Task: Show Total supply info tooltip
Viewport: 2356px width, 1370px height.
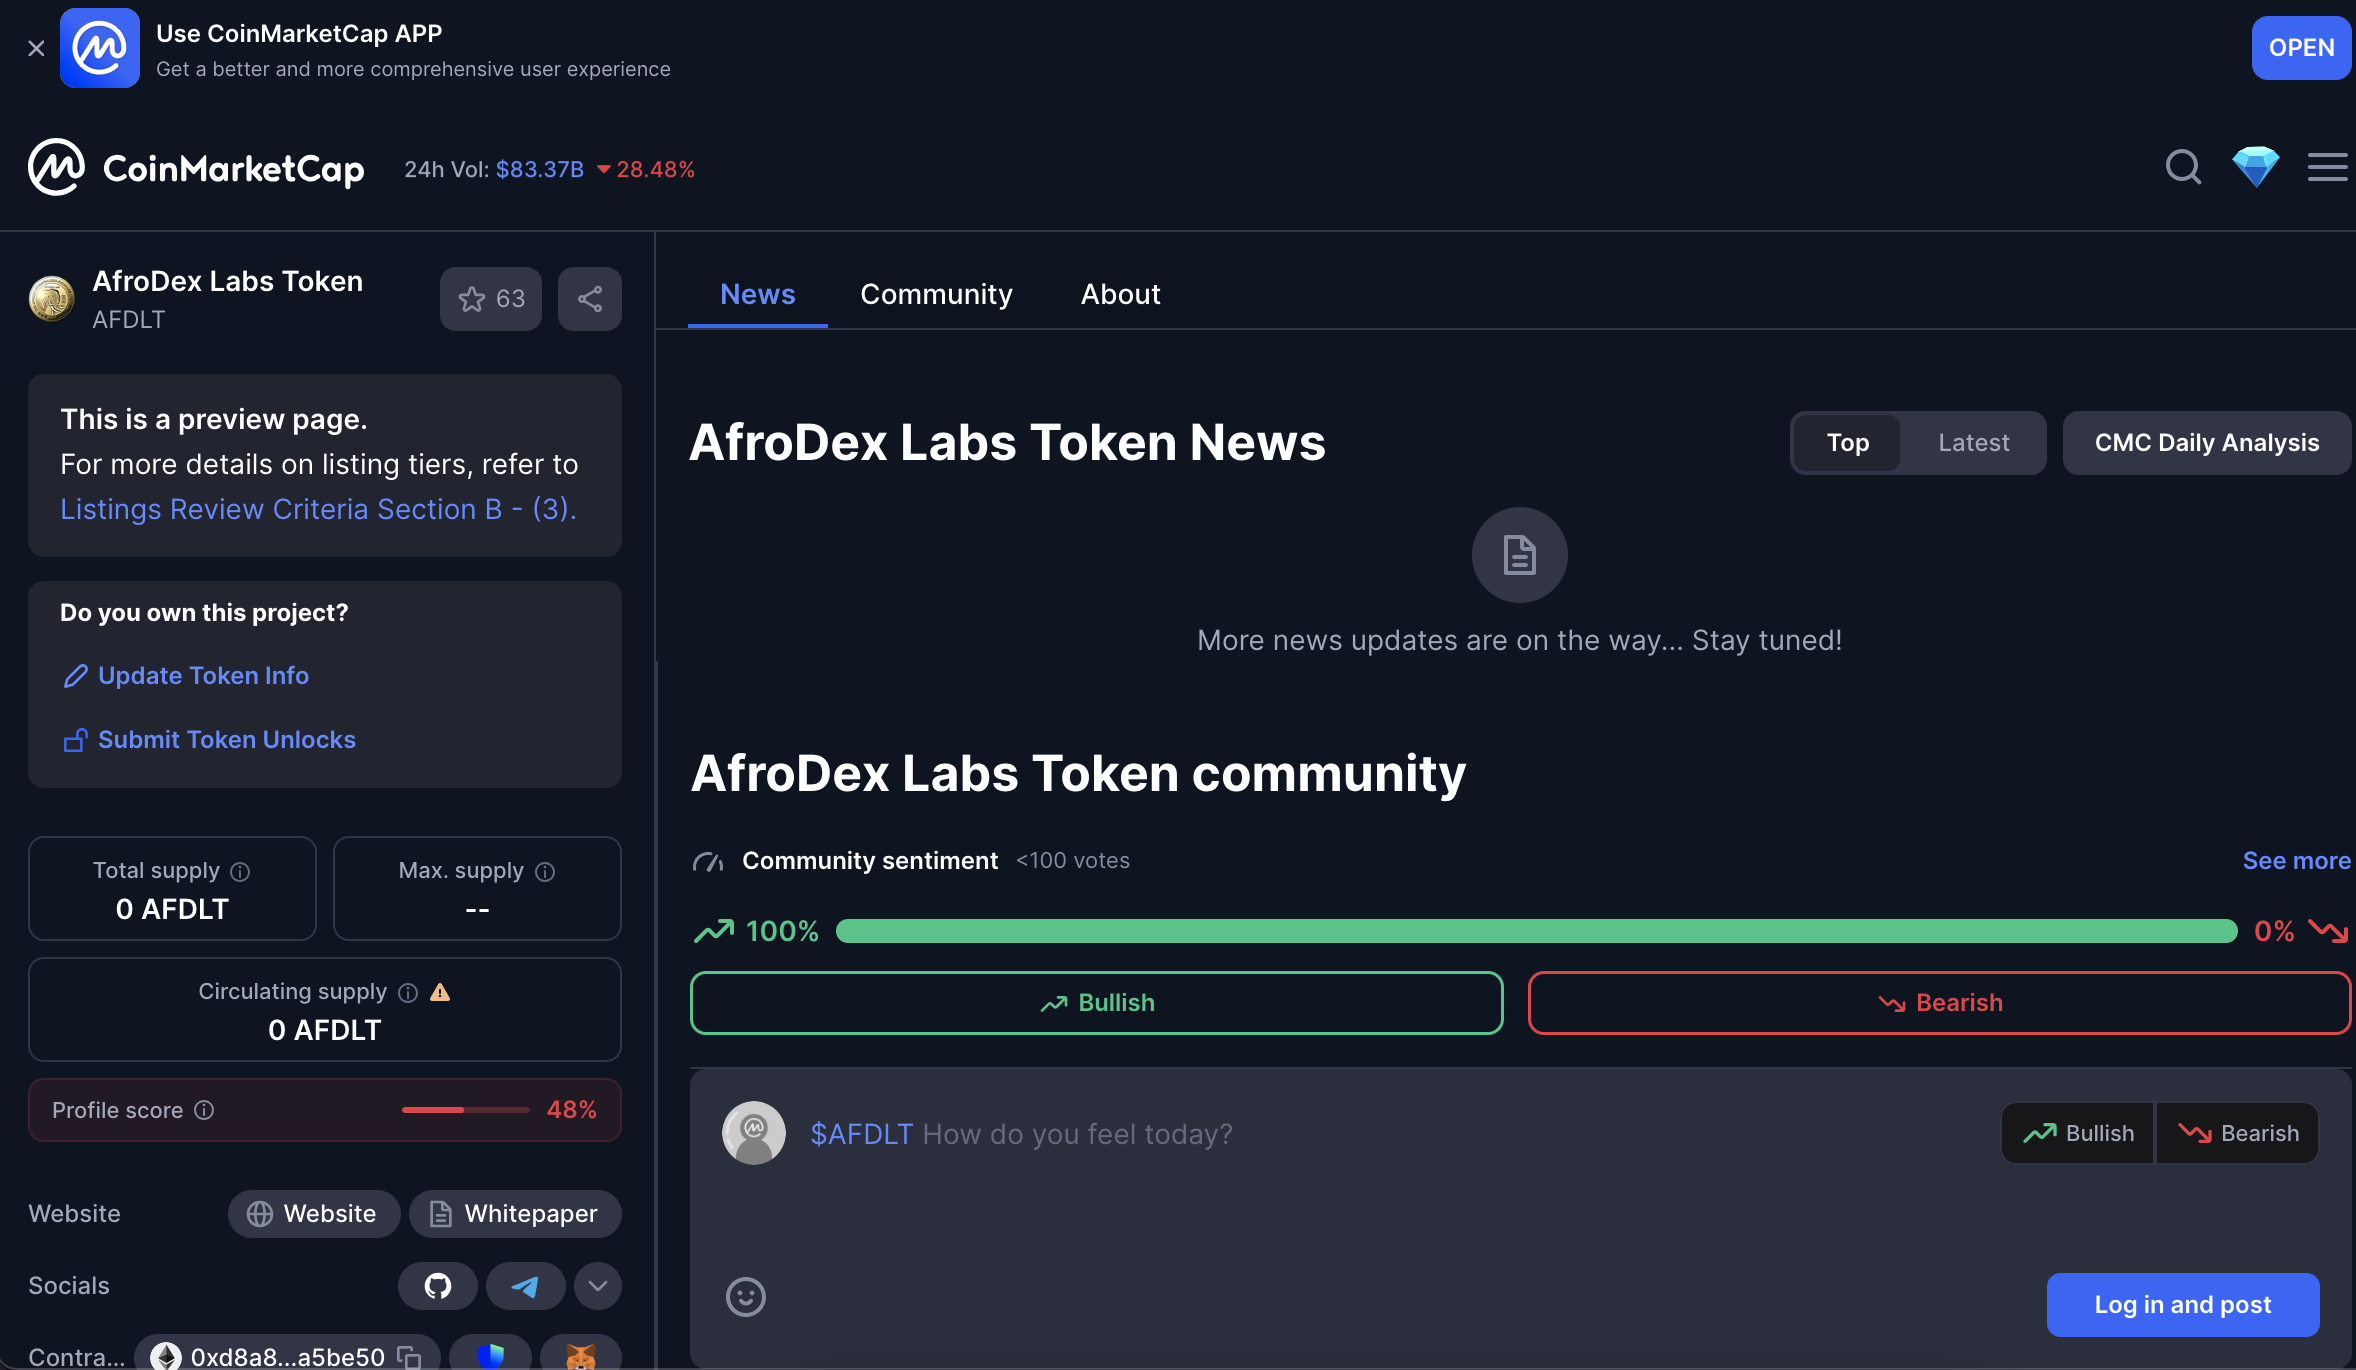Action: (240, 872)
